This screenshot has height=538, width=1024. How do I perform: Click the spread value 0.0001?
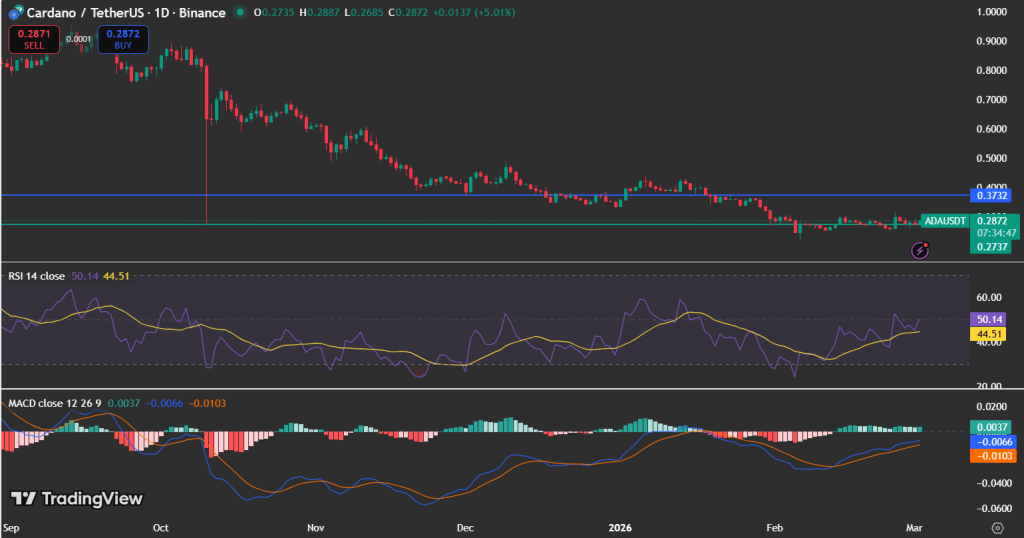click(x=78, y=39)
